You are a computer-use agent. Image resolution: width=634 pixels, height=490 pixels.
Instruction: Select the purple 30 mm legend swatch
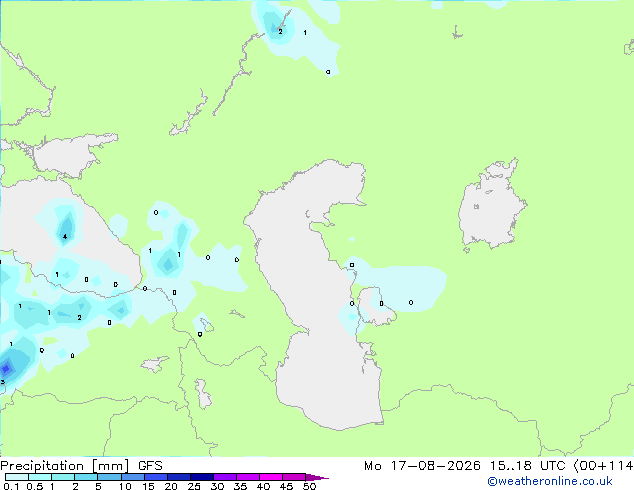click(225, 477)
